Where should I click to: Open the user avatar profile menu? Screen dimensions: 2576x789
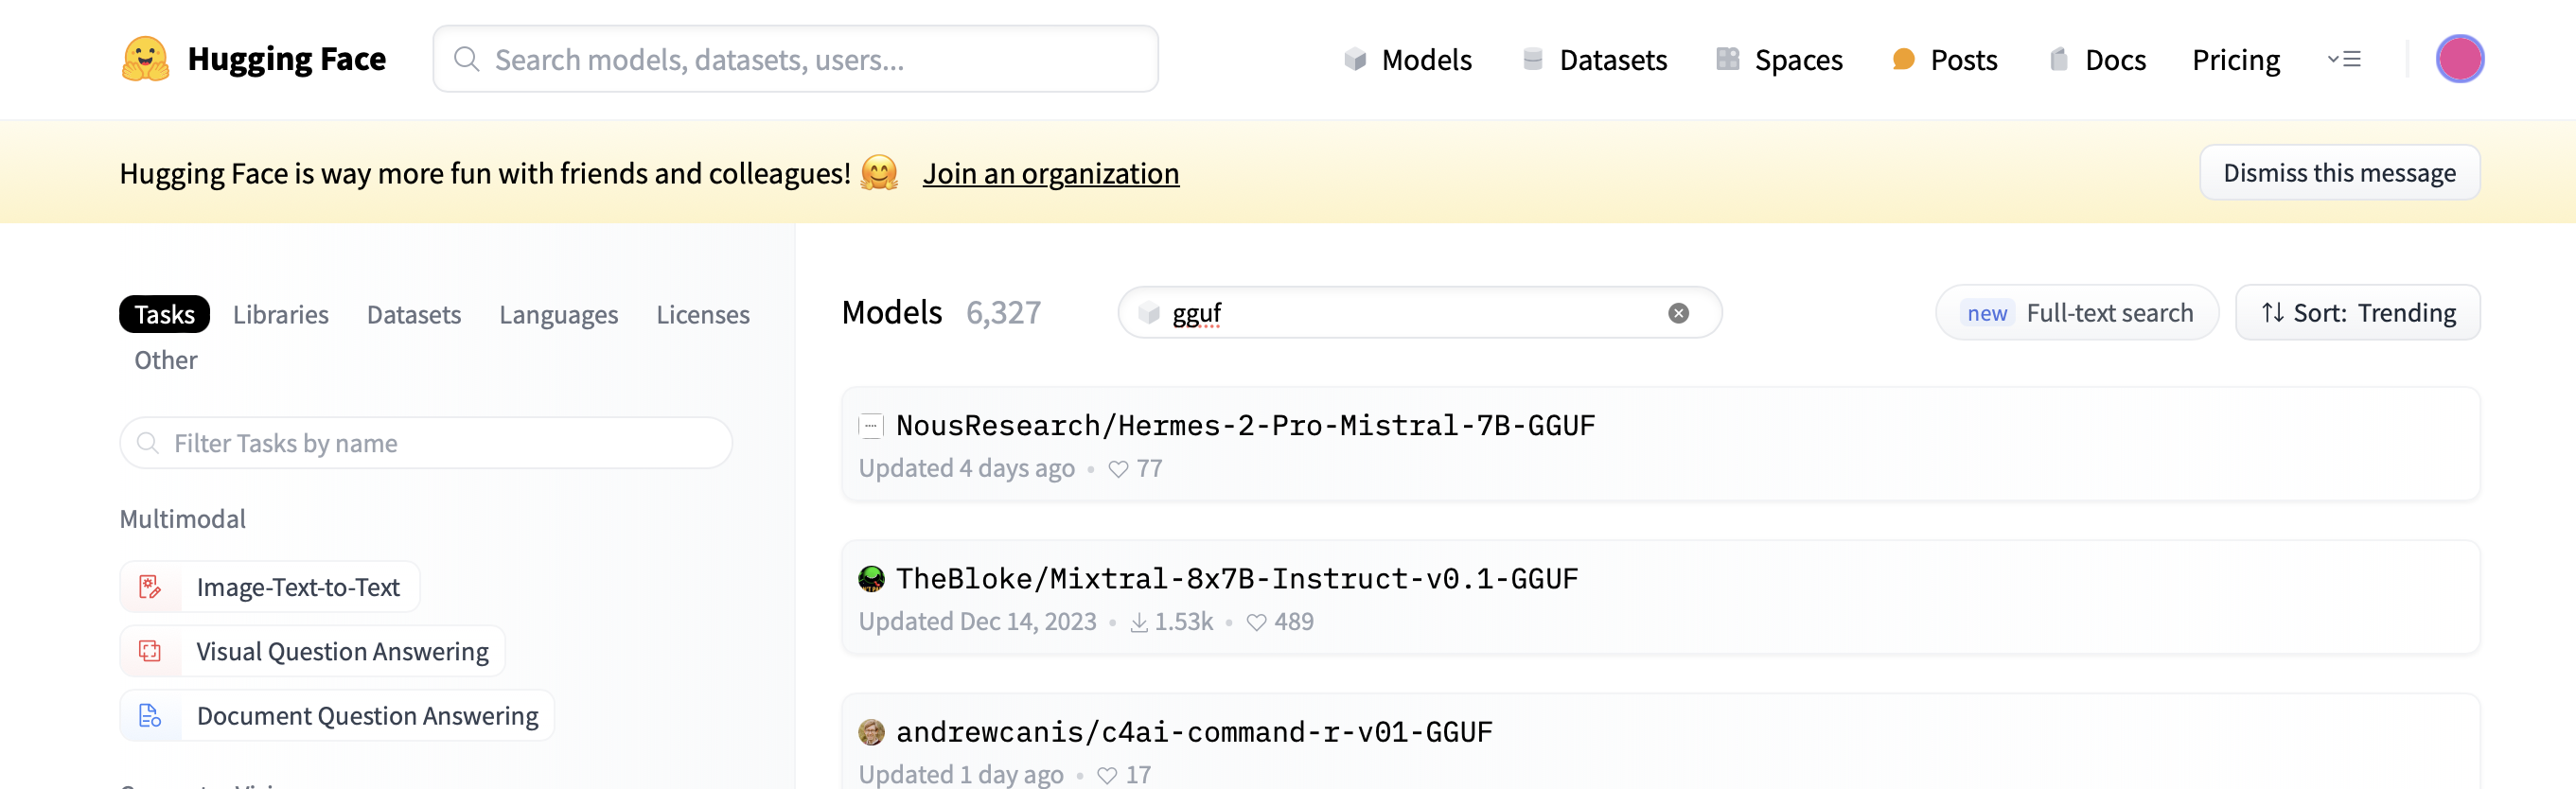point(2459,59)
